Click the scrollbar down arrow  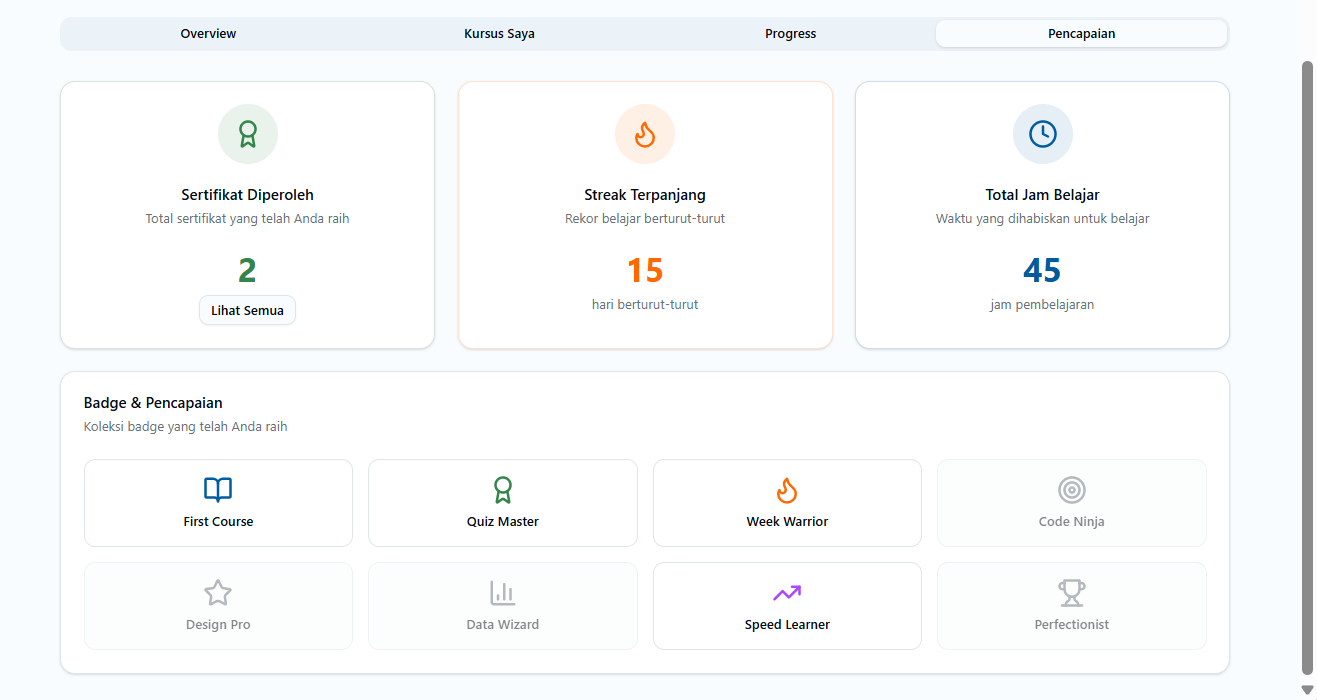(x=1307, y=690)
